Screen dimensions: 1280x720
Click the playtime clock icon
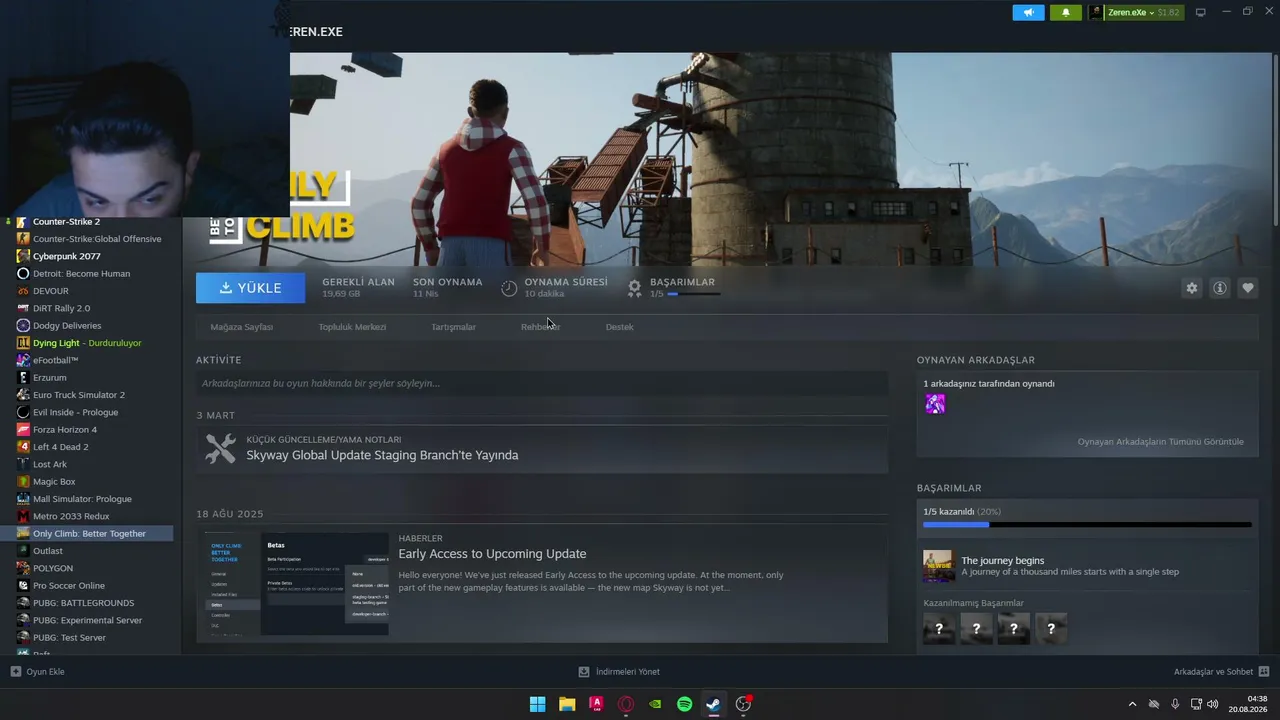[509, 288]
